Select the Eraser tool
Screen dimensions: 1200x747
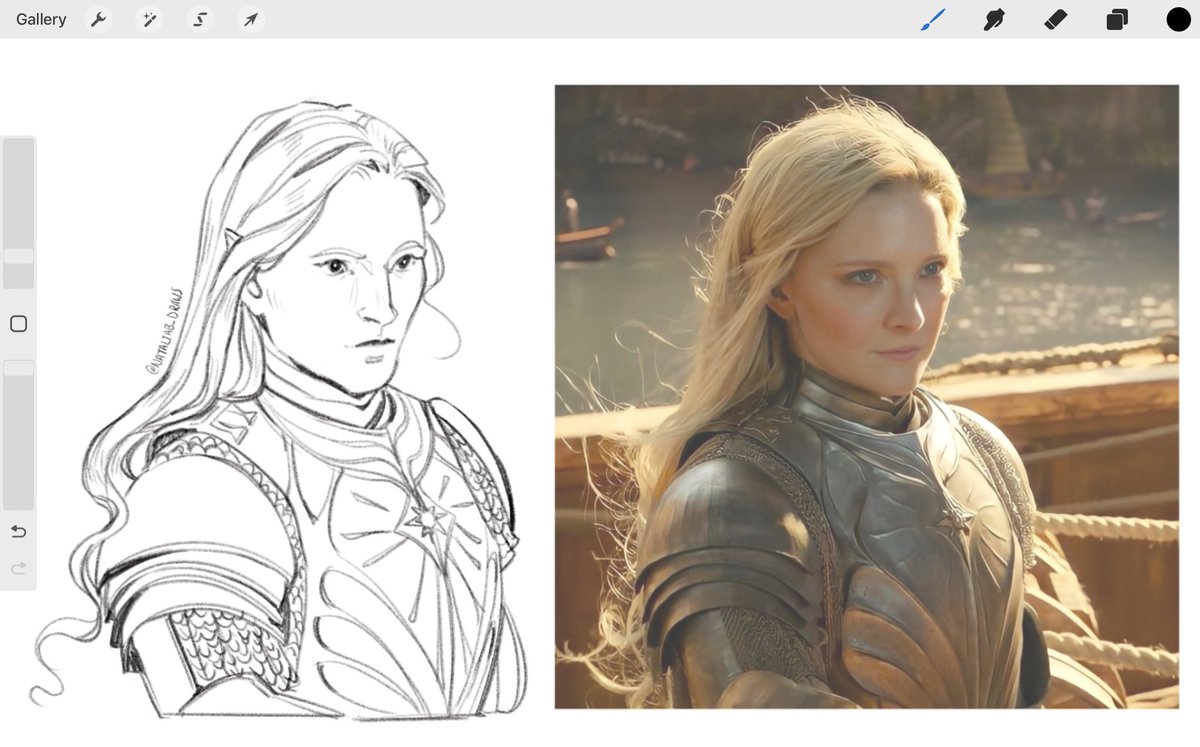1056,19
